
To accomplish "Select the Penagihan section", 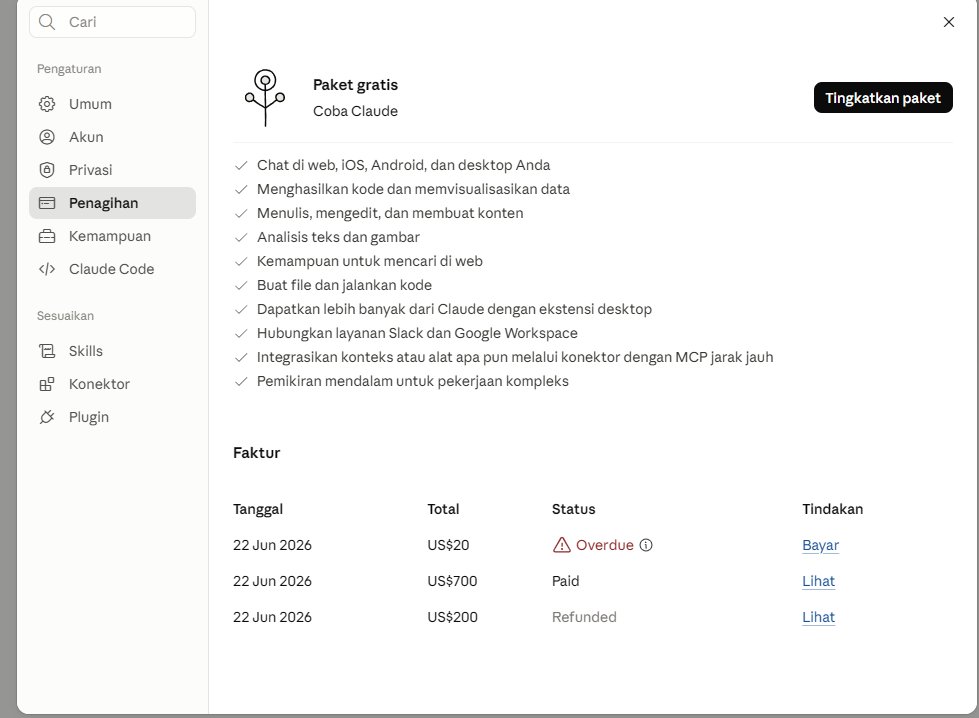I will [112, 203].
